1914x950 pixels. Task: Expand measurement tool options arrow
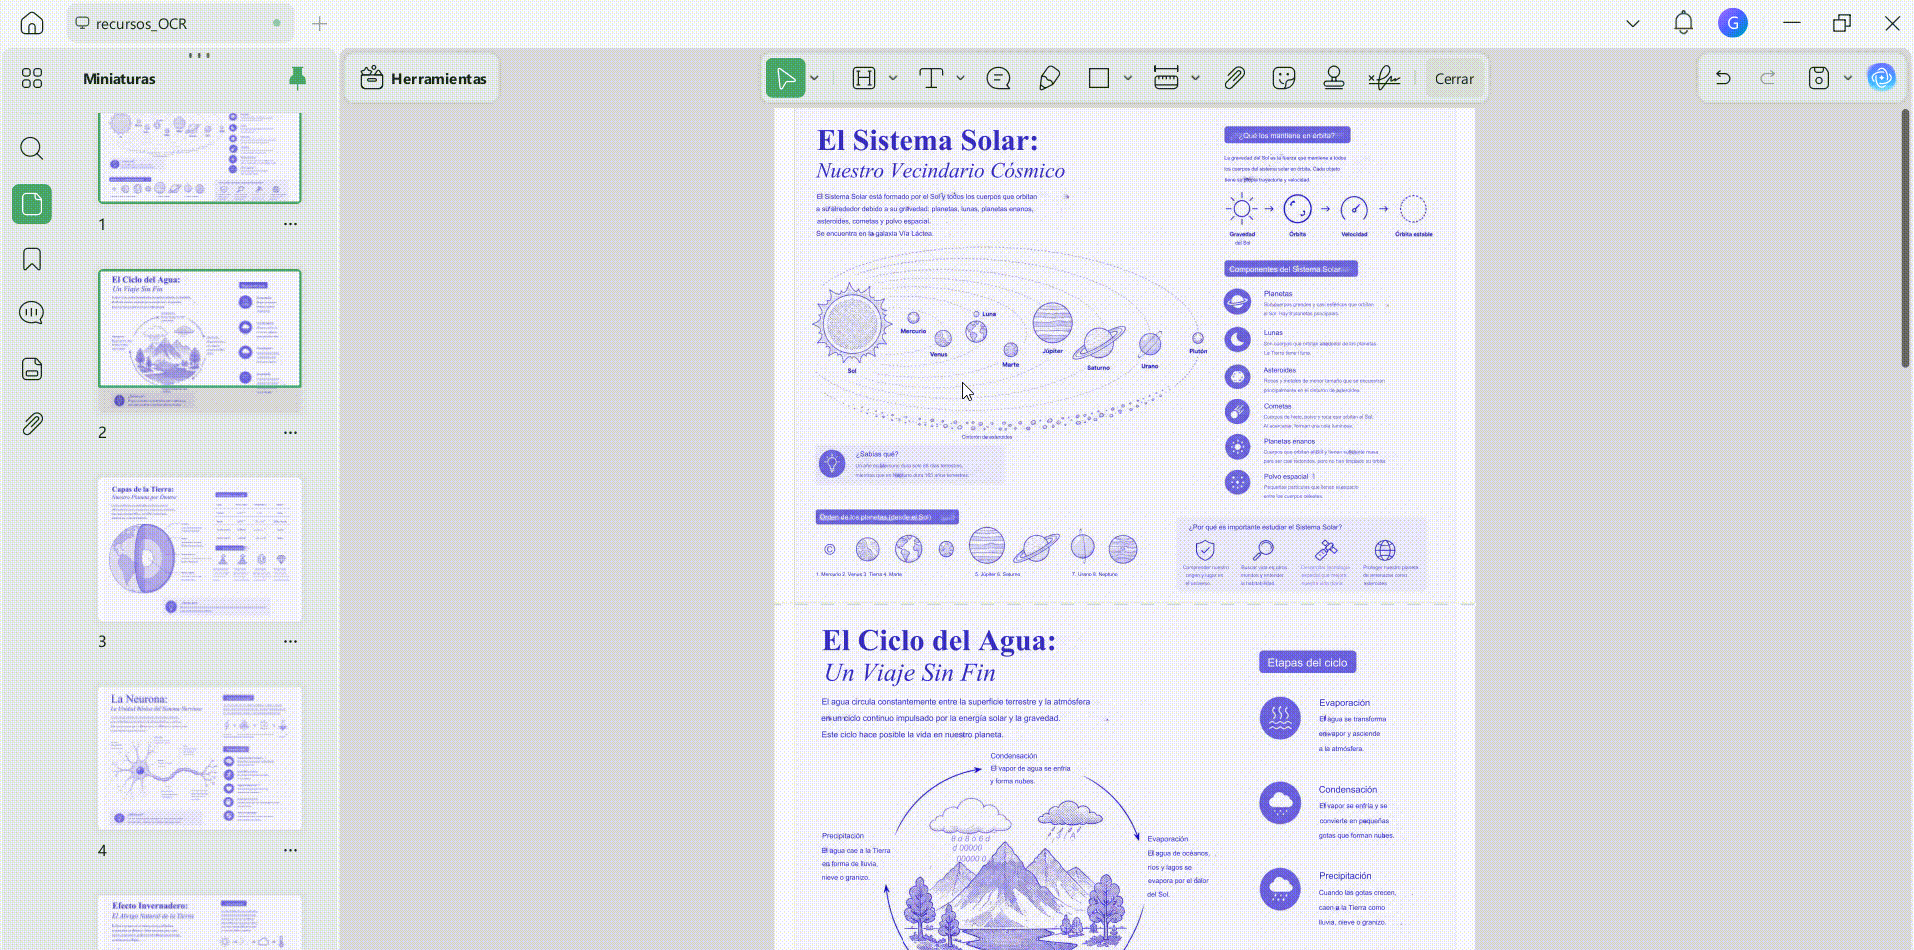click(x=1195, y=78)
